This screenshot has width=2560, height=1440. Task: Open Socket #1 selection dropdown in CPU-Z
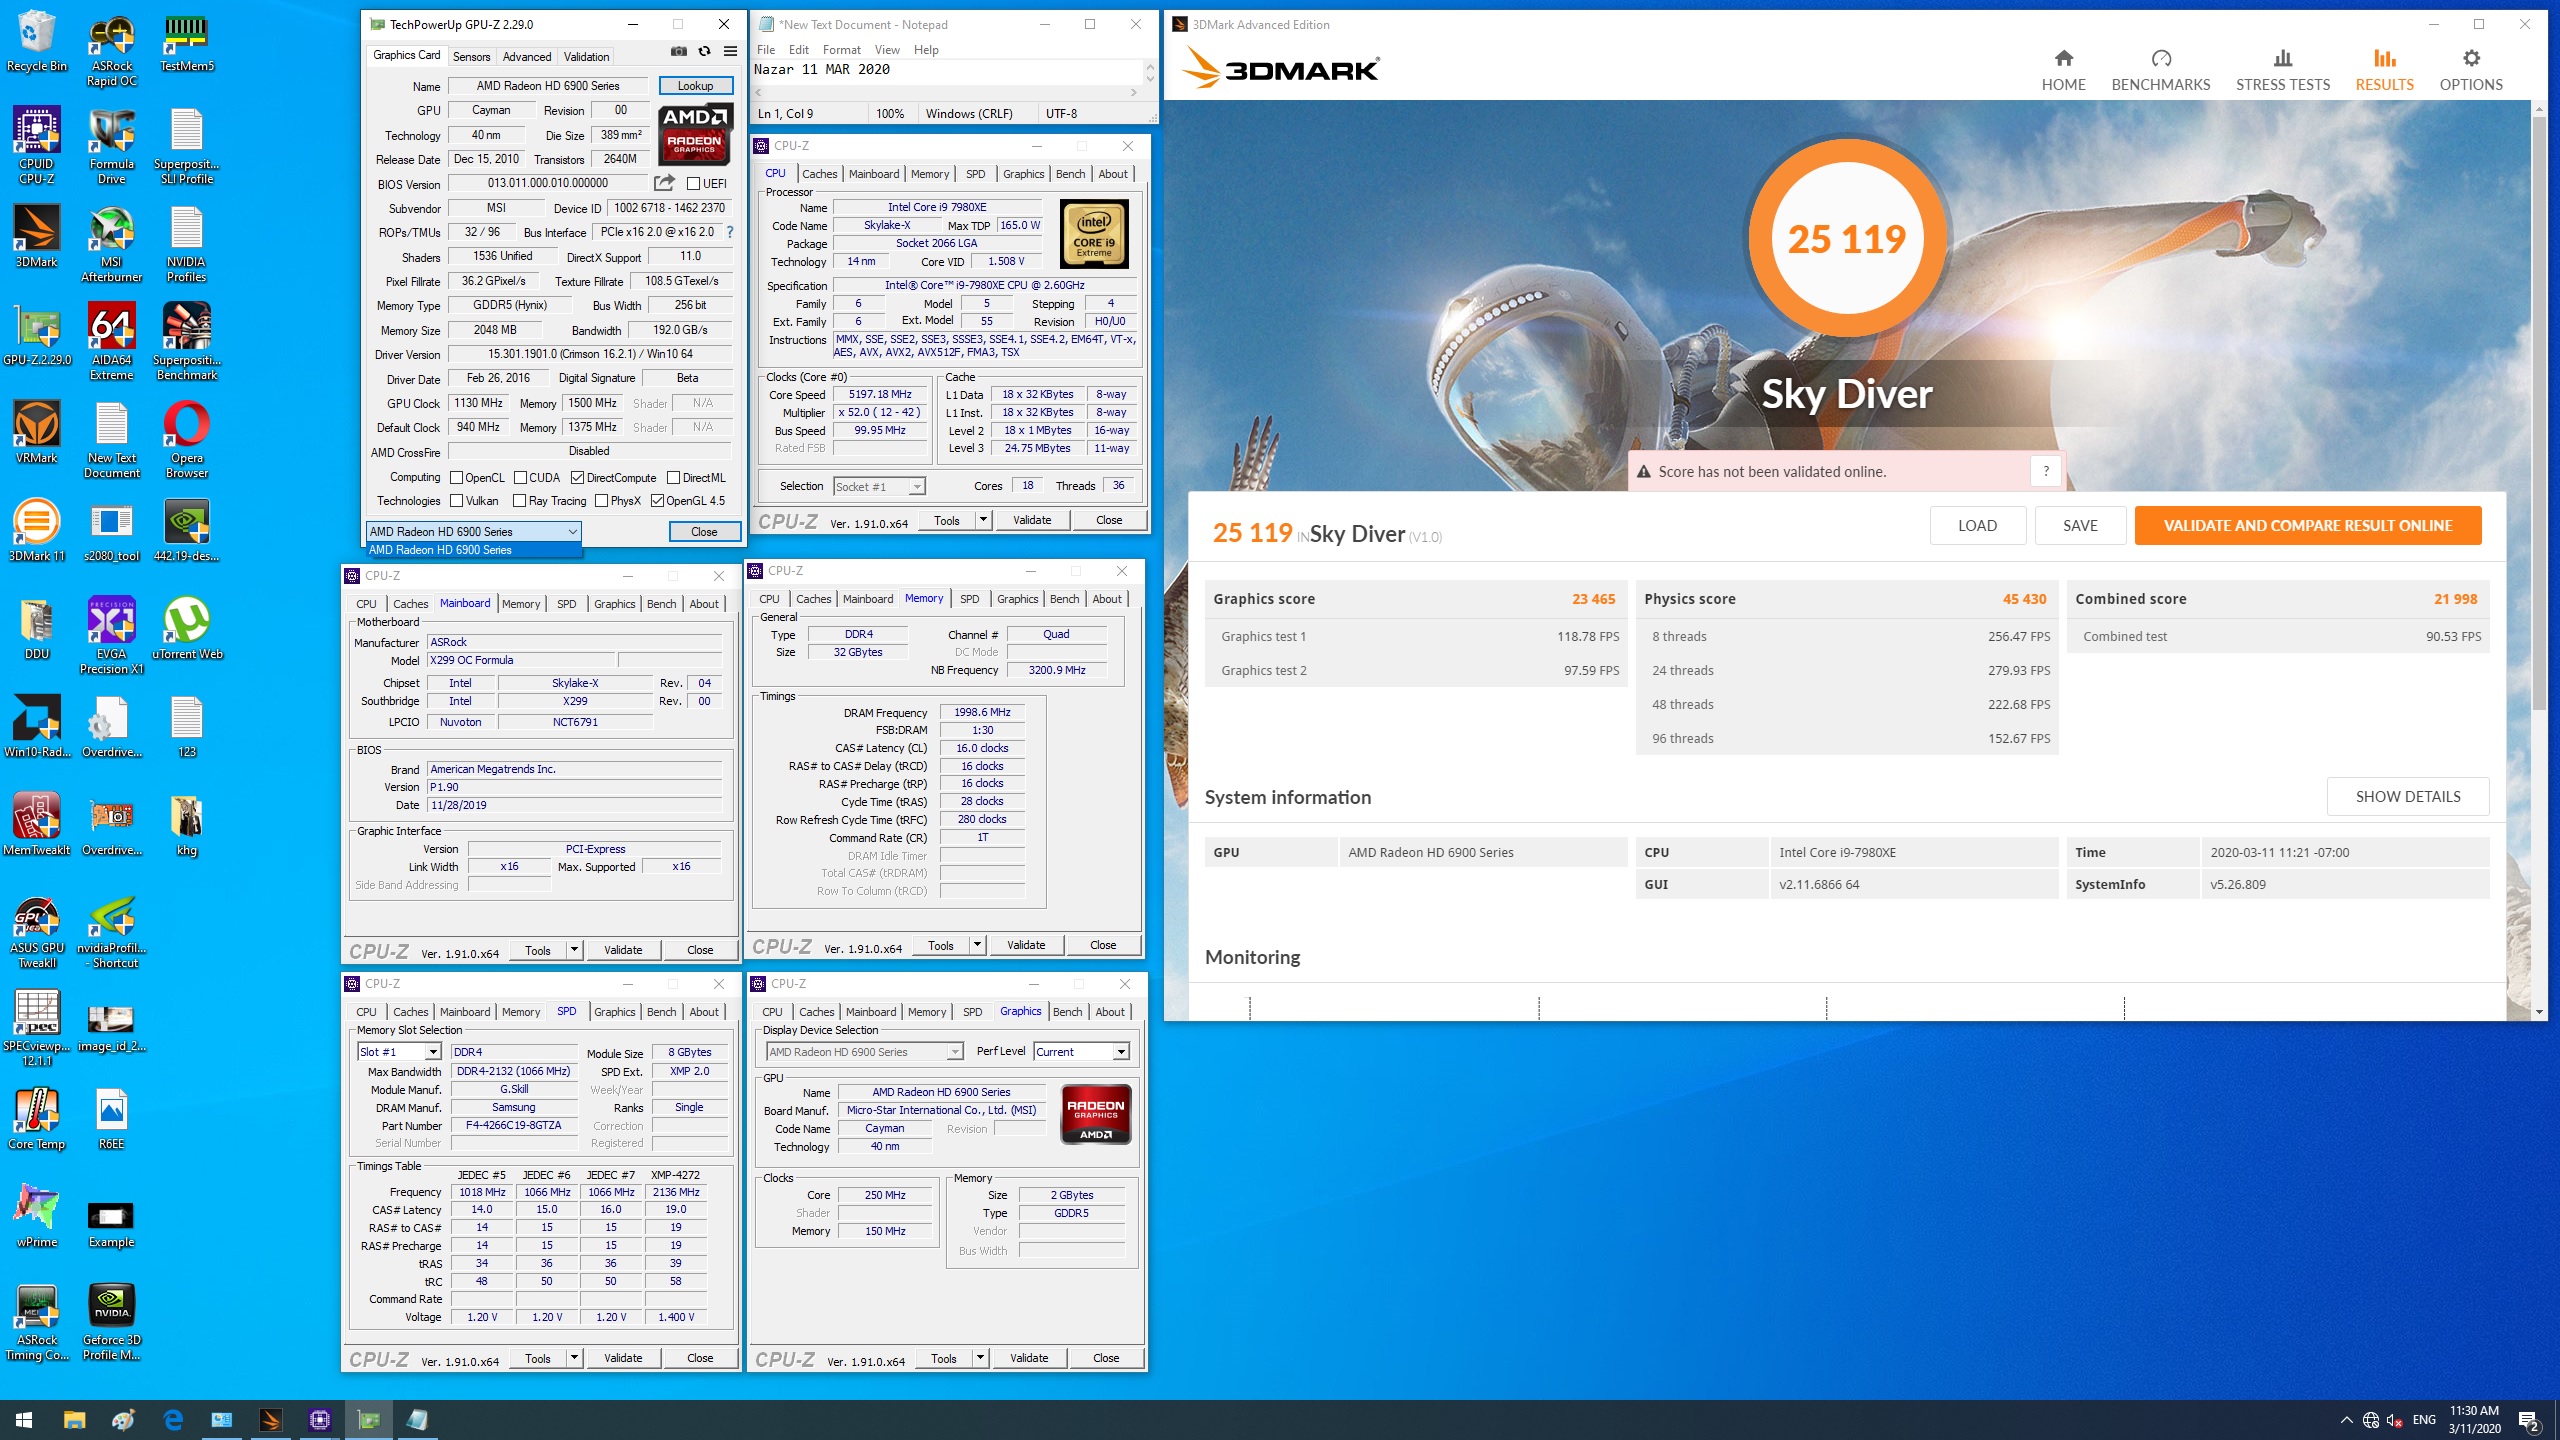(x=879, y=486)
